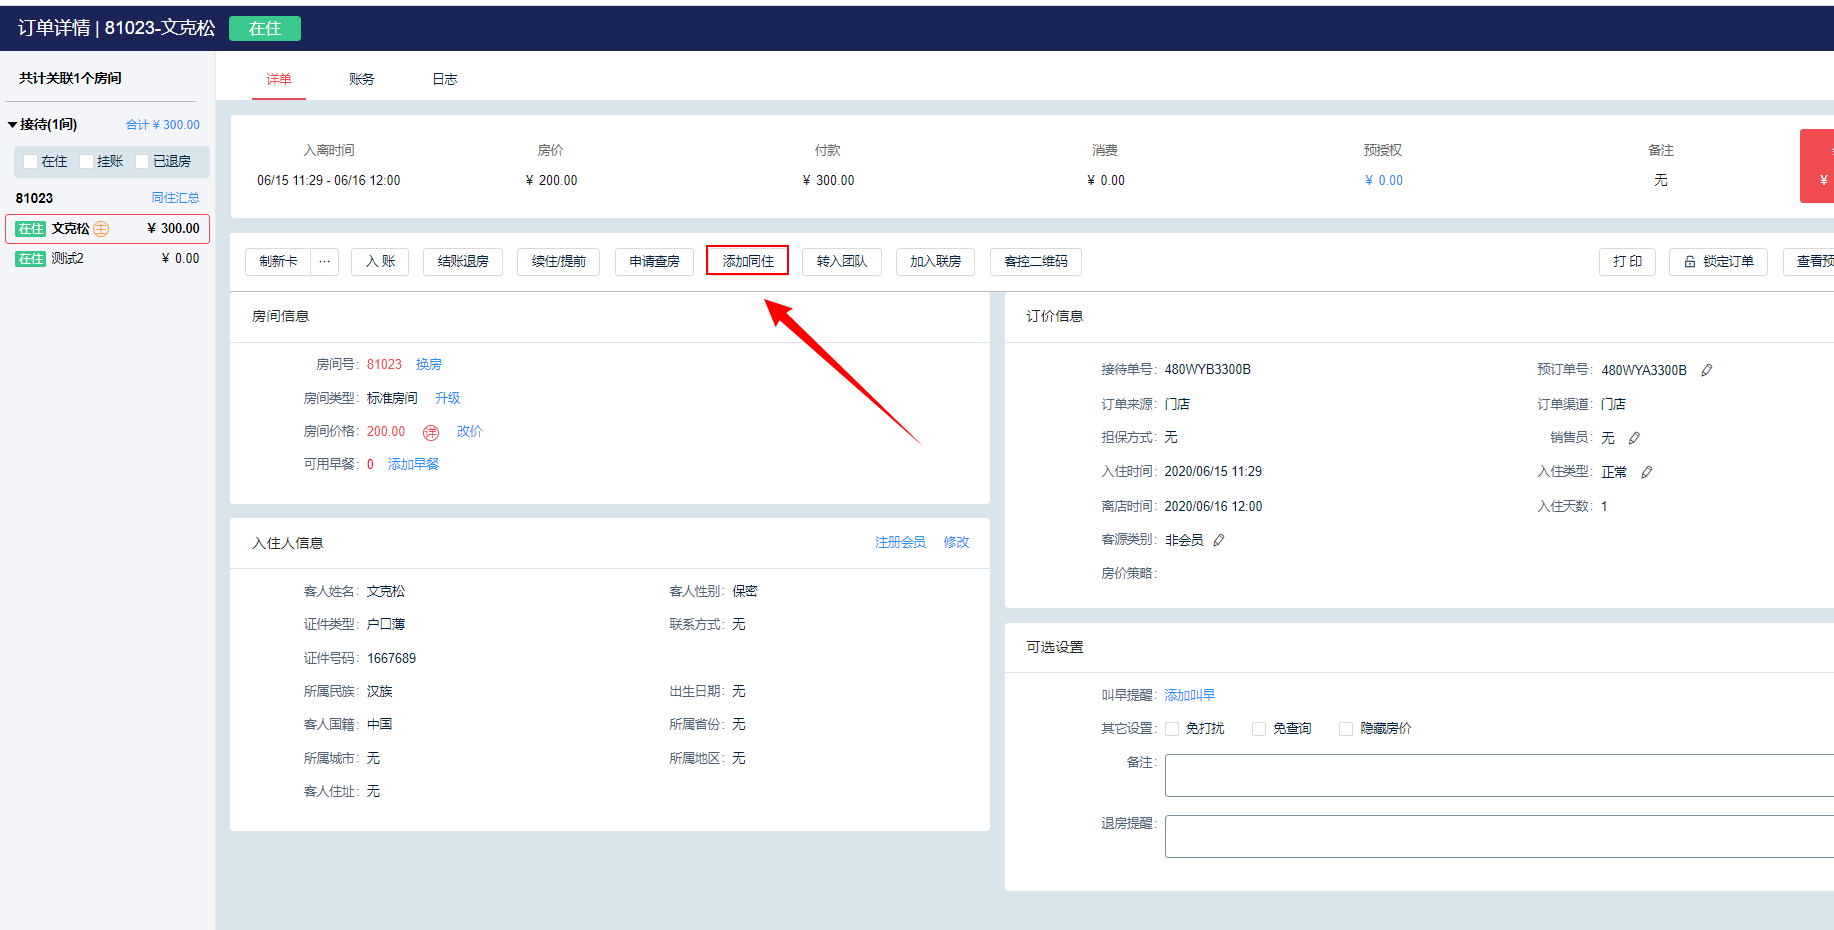Click the 续住/提前 button
The width and height of the screenshot is (1834, 930).
pyautogui.click(x=559, y=261)
